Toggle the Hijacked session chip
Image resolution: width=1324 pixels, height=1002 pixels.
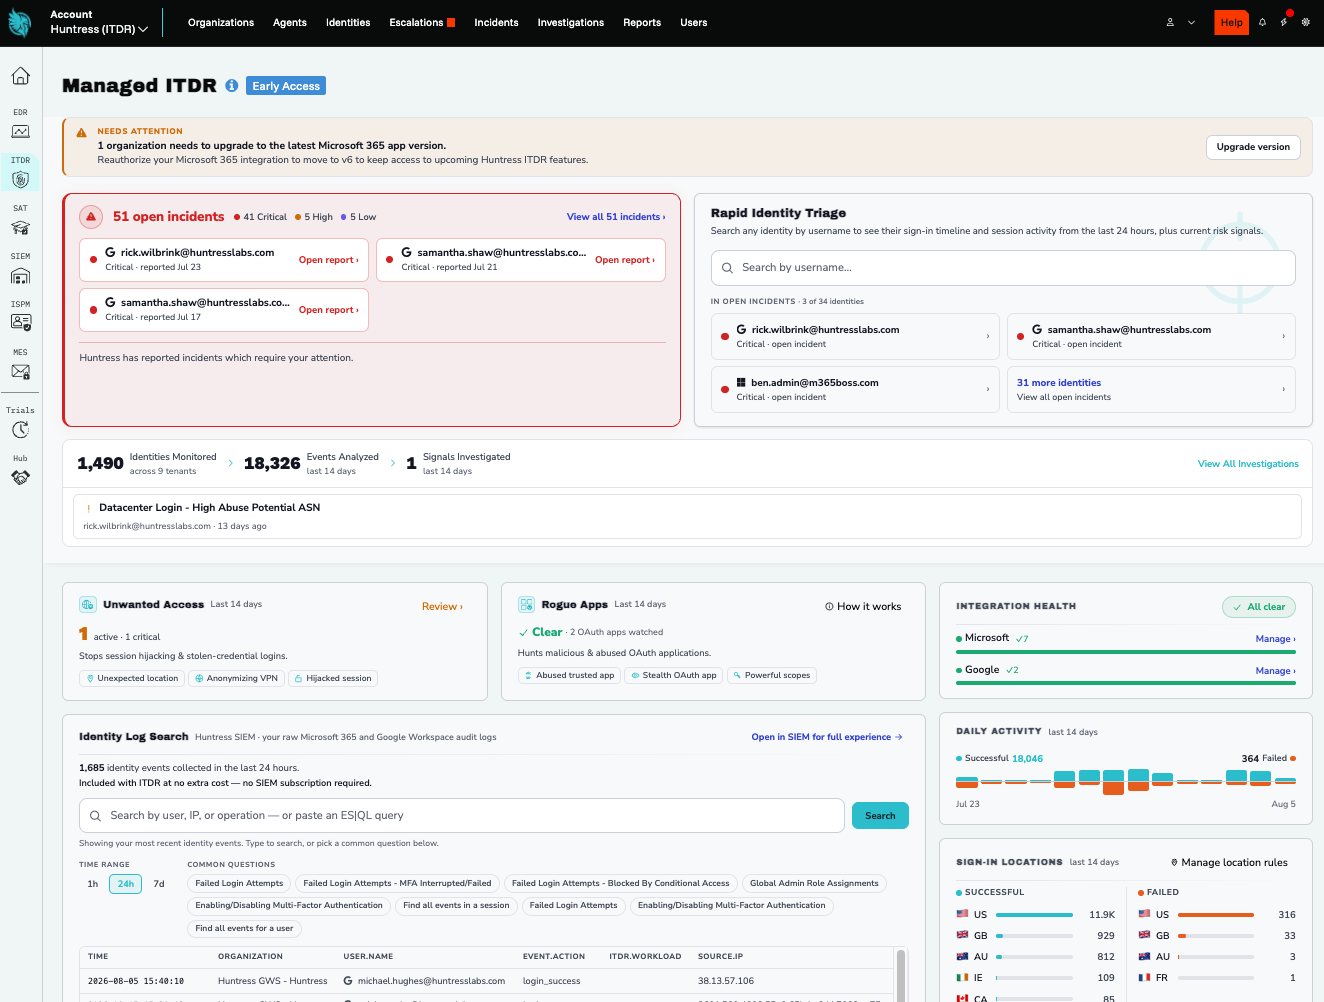[x=333, y=678]
